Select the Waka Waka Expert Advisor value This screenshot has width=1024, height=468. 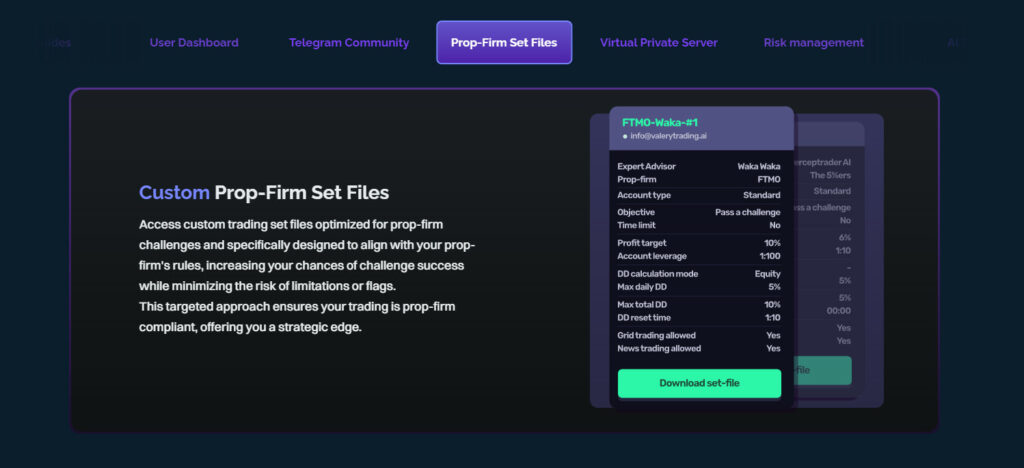[x=760, y=165]
